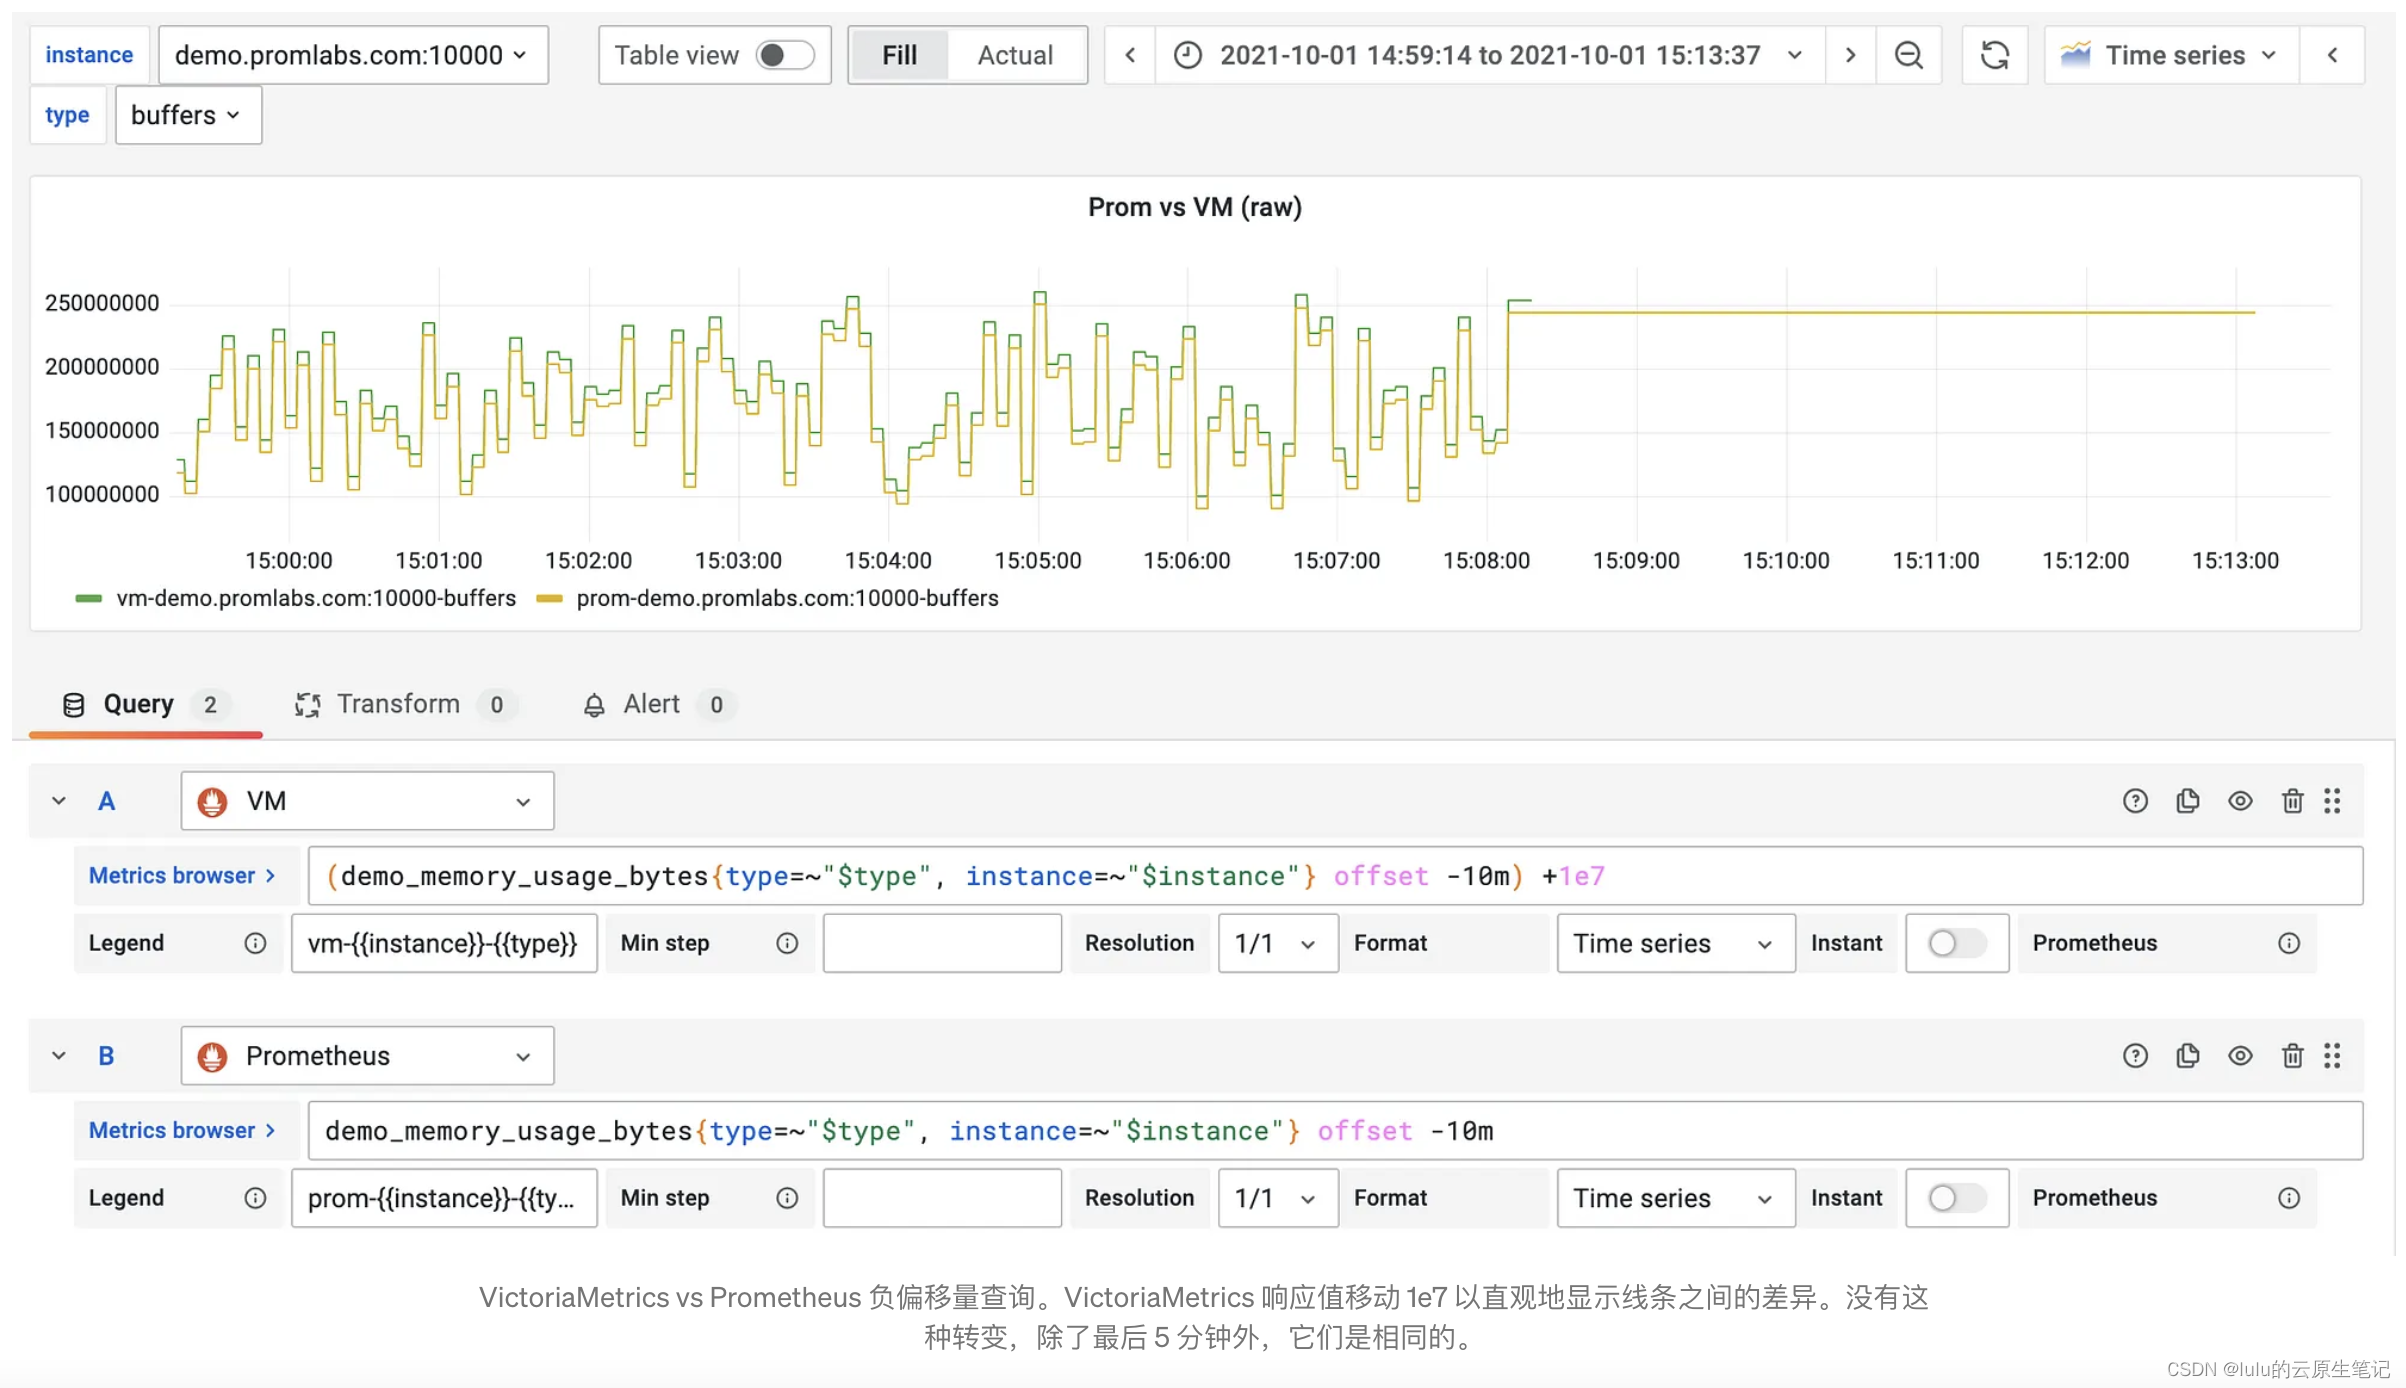Switch to the Alert tab
2406x1388 pixels.
[658, 705]
